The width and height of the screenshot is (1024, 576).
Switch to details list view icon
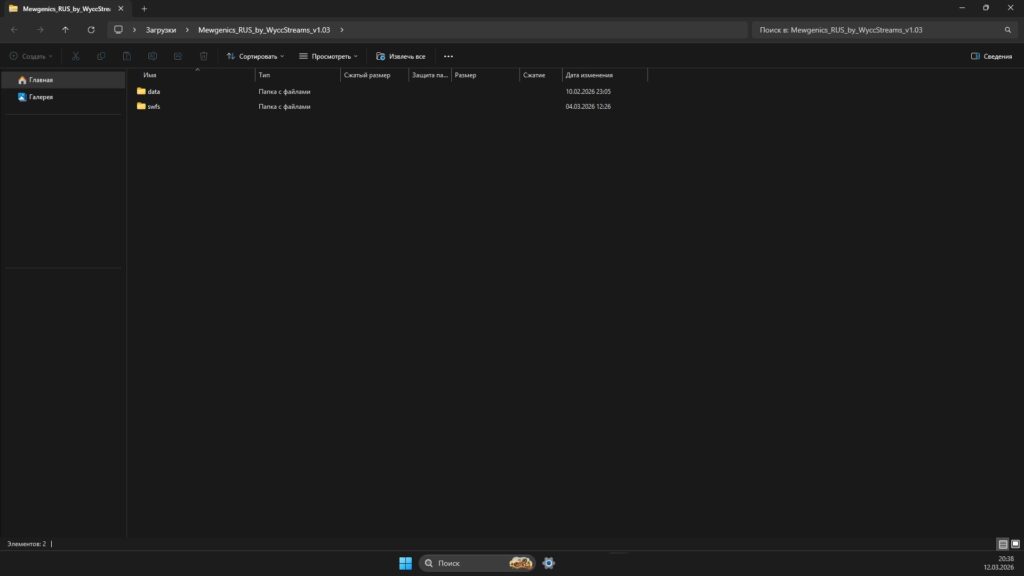1002,544
